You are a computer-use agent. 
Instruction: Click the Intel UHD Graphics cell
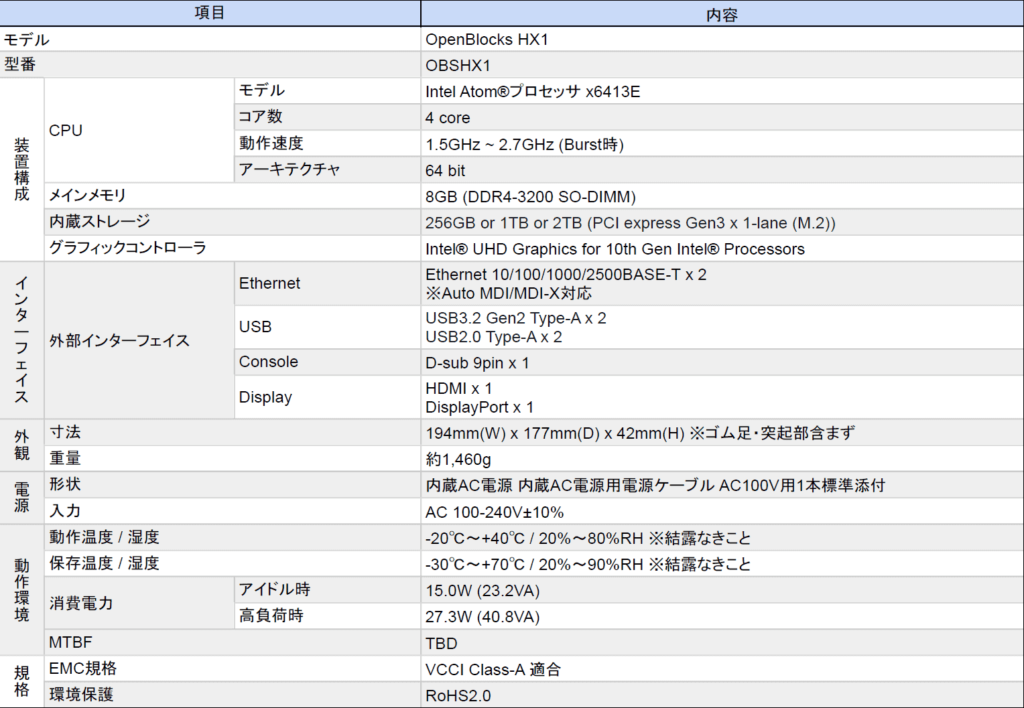pyautogui.click(x=614, y=248)
